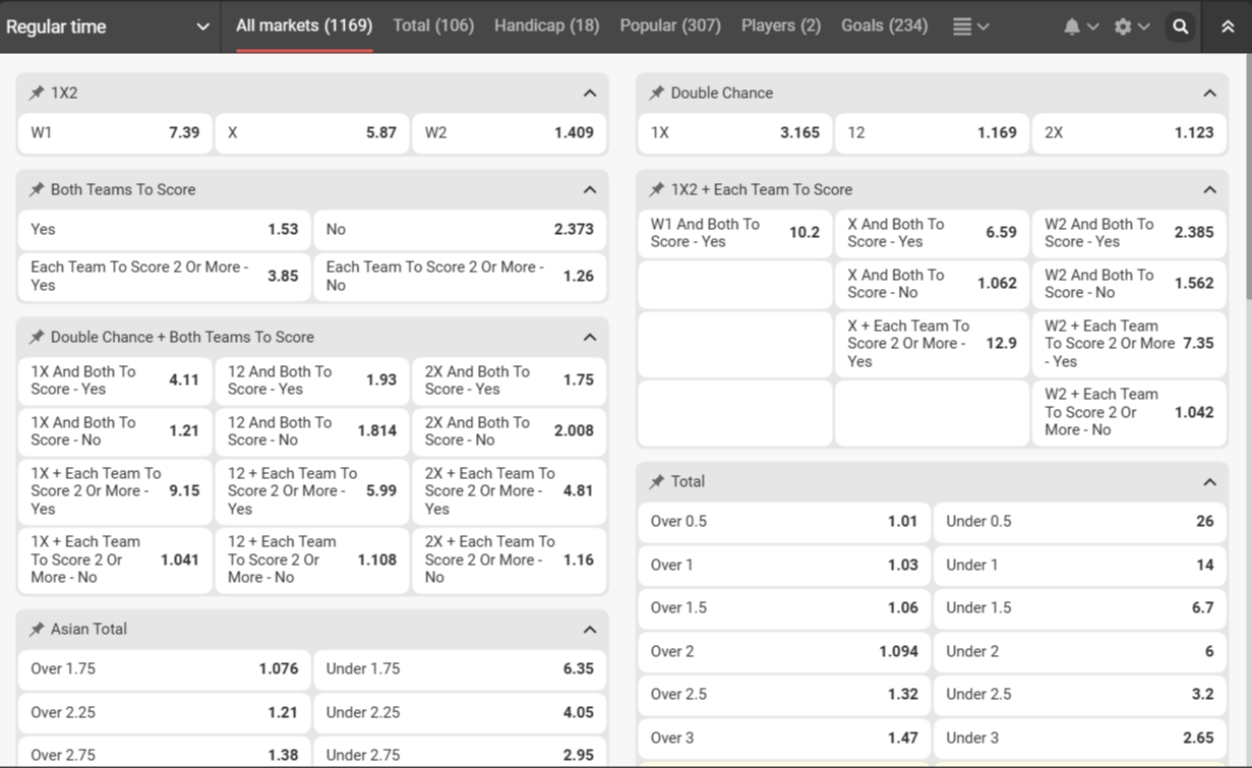Screen dimensions: 1252x768
Task: Select the W1 odds of 7.39
Action: click(114, 132)
